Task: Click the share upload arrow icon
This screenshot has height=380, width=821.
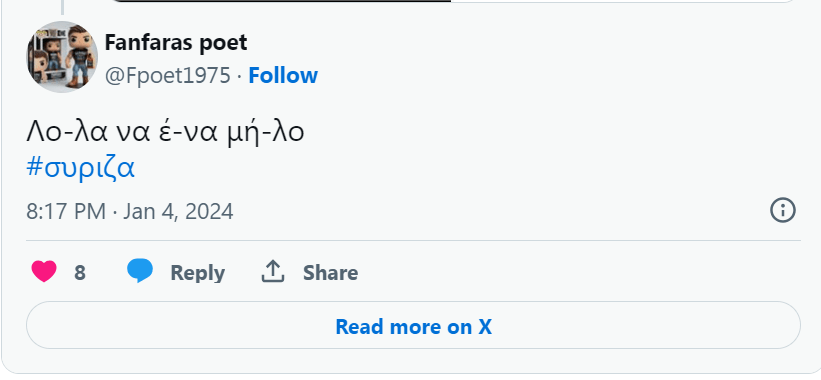Action: click(273, 272)
